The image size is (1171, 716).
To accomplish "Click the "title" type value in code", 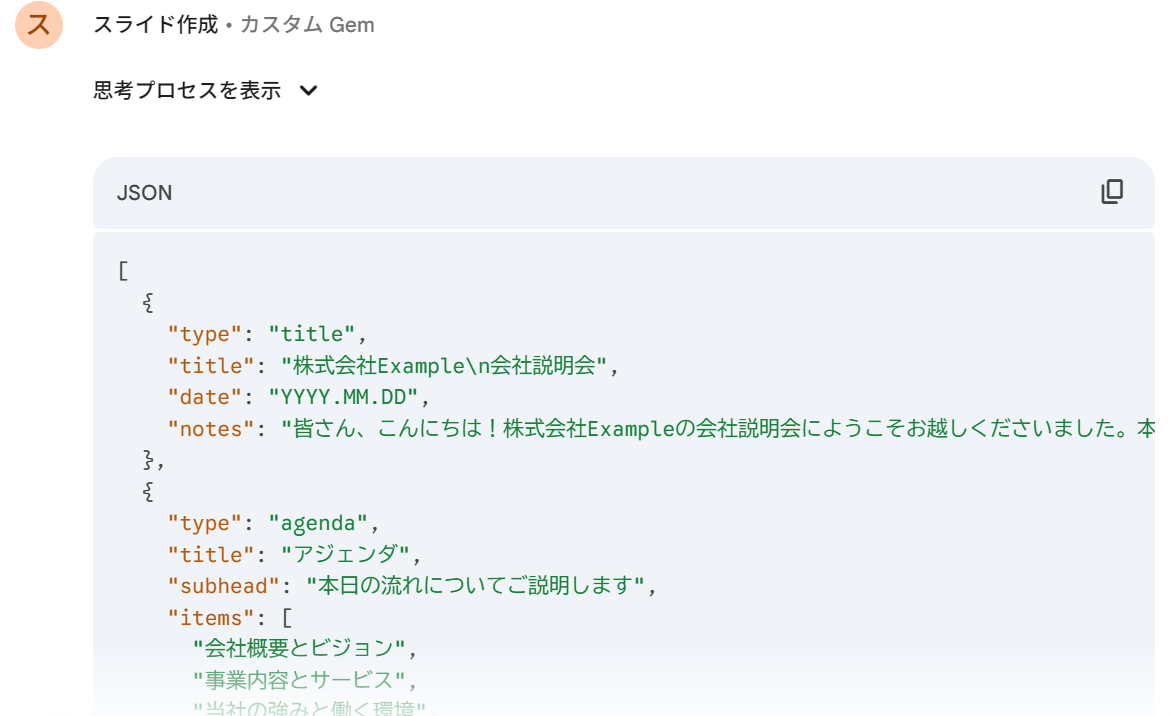I will pos(311,334).
